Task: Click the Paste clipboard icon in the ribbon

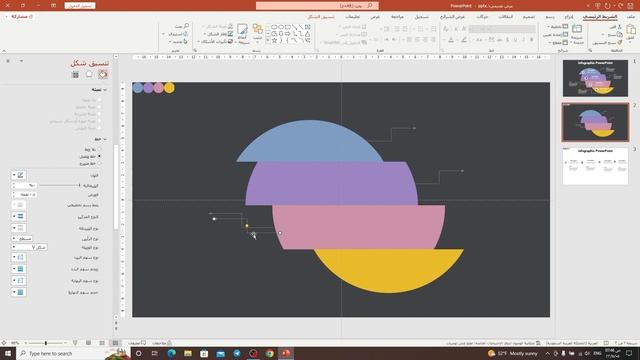Action: pyautogui.click(x=631, y=30)
